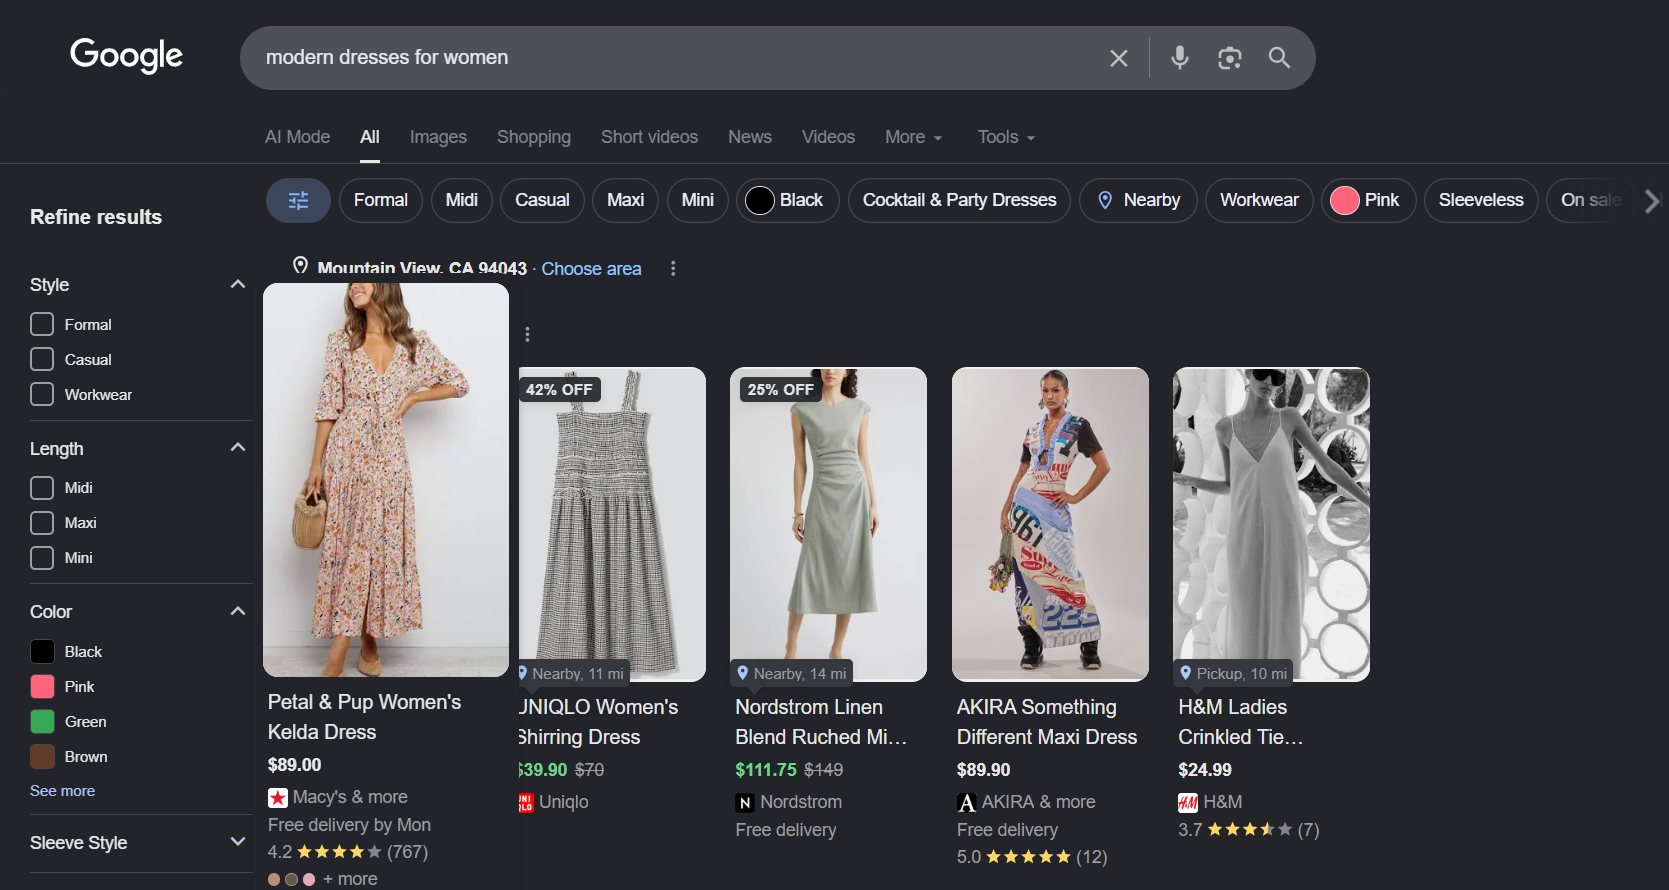Check the Maxi length checkbox
1669x890 pixels.
[x=42, y=522]
